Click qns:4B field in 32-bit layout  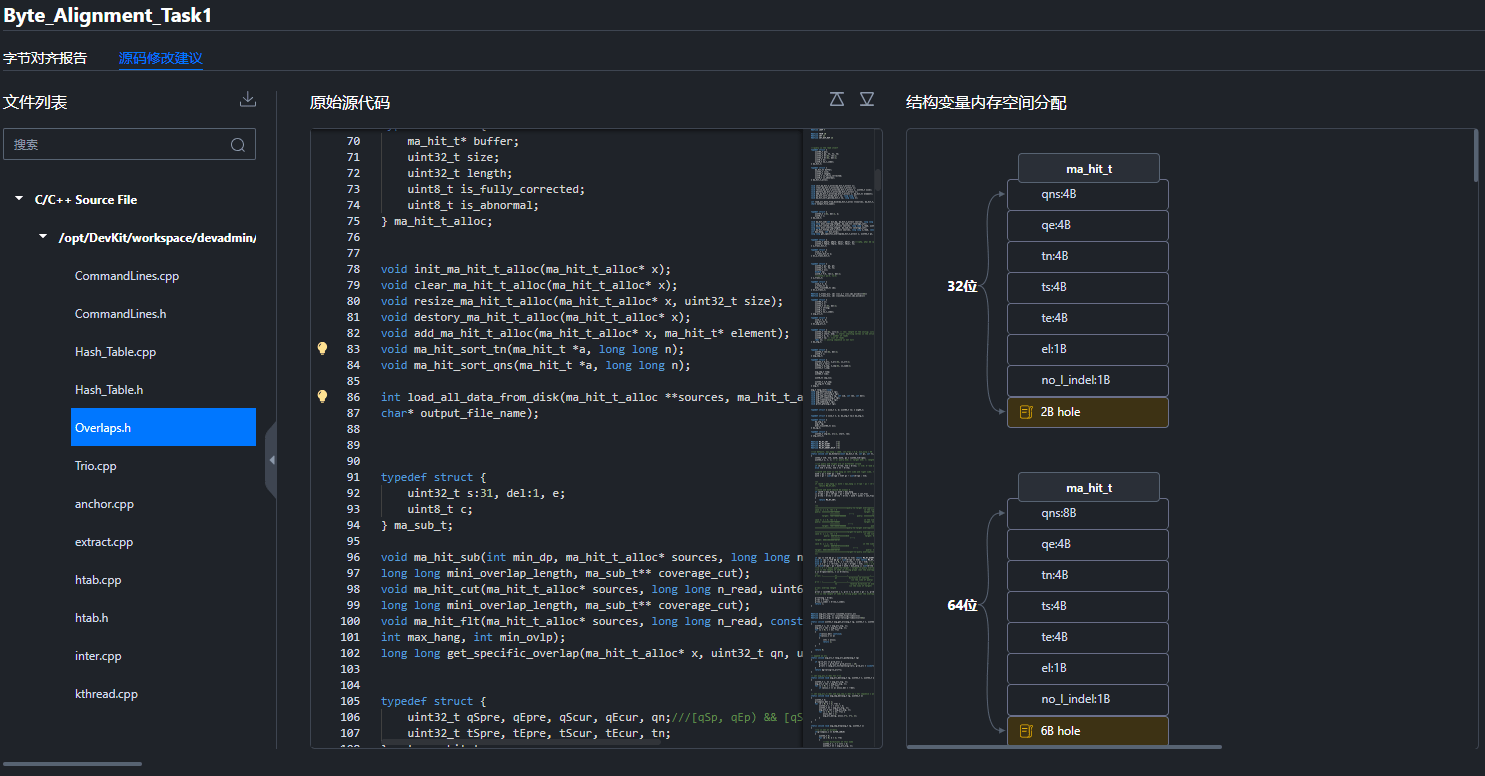[1088, 194]
